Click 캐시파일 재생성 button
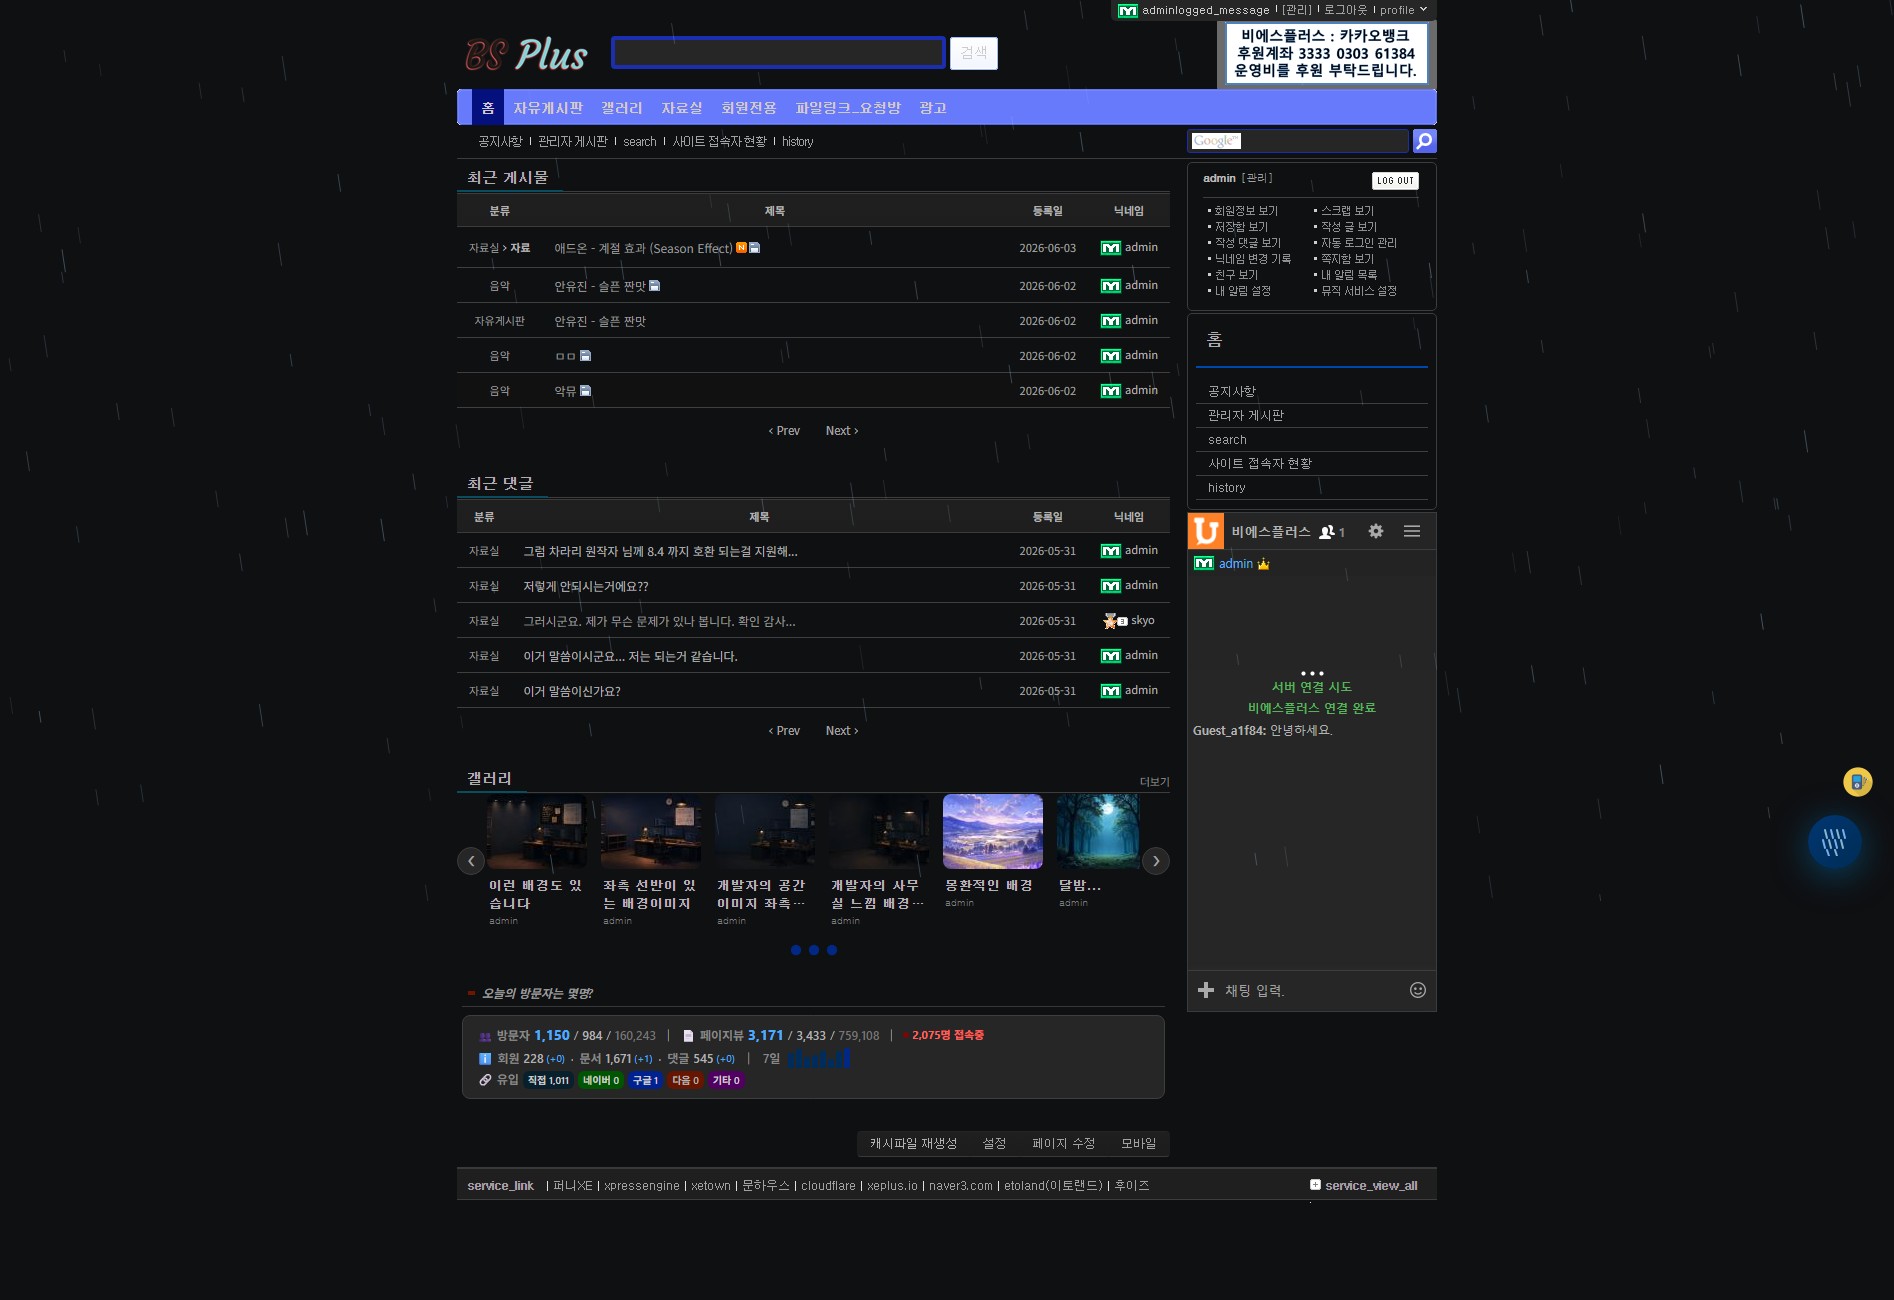Viewport: 1894px width, 1300px height. 913,1143
